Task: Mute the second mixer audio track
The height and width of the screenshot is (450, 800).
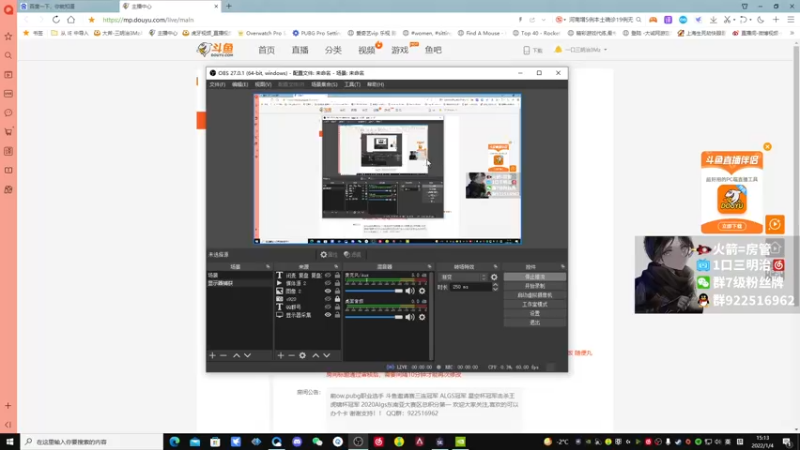Action: coord(410,317)
